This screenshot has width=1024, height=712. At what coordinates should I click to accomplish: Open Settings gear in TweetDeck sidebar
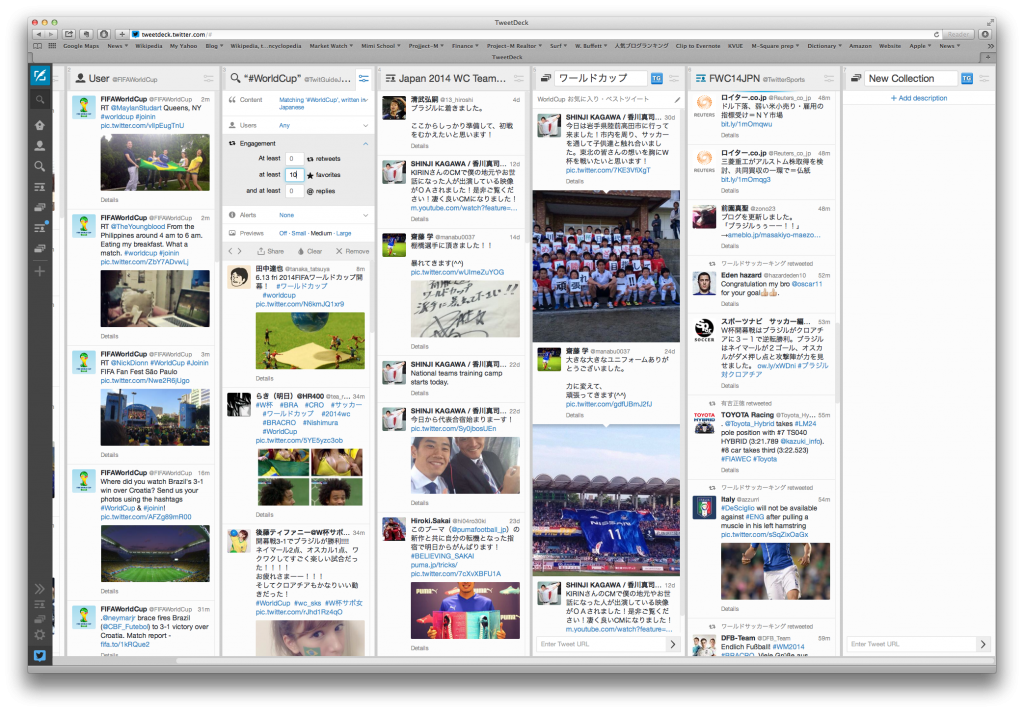[40, 634]
